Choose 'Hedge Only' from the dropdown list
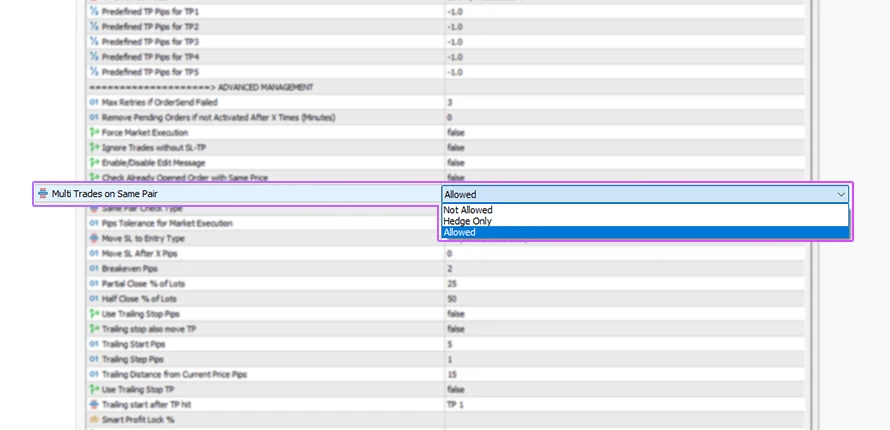 tap(468, 221)
